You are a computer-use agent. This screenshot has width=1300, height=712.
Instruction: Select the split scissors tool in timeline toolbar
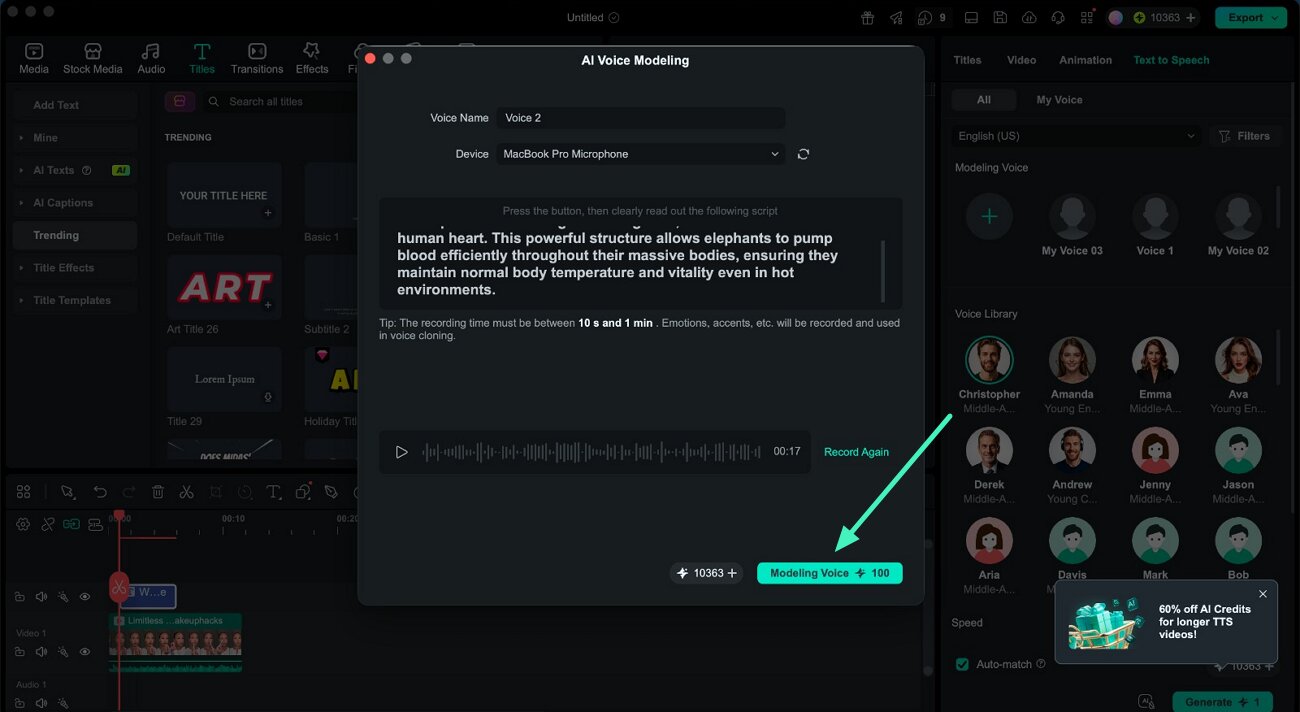pos(186,492)
